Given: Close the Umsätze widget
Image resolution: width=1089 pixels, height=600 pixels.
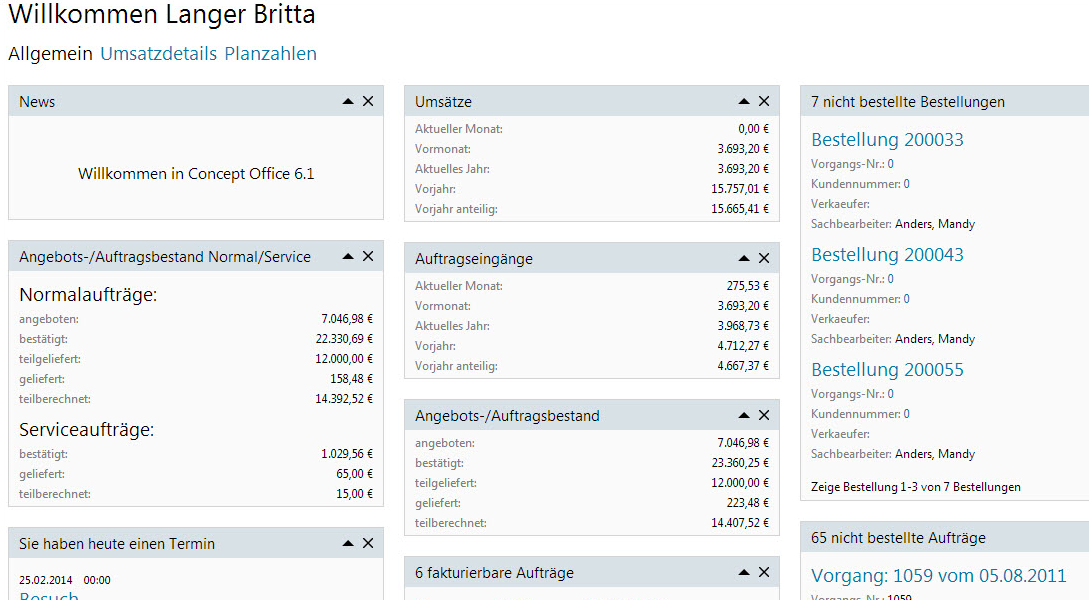Looking at the screenshot, I should coord(764,101).
